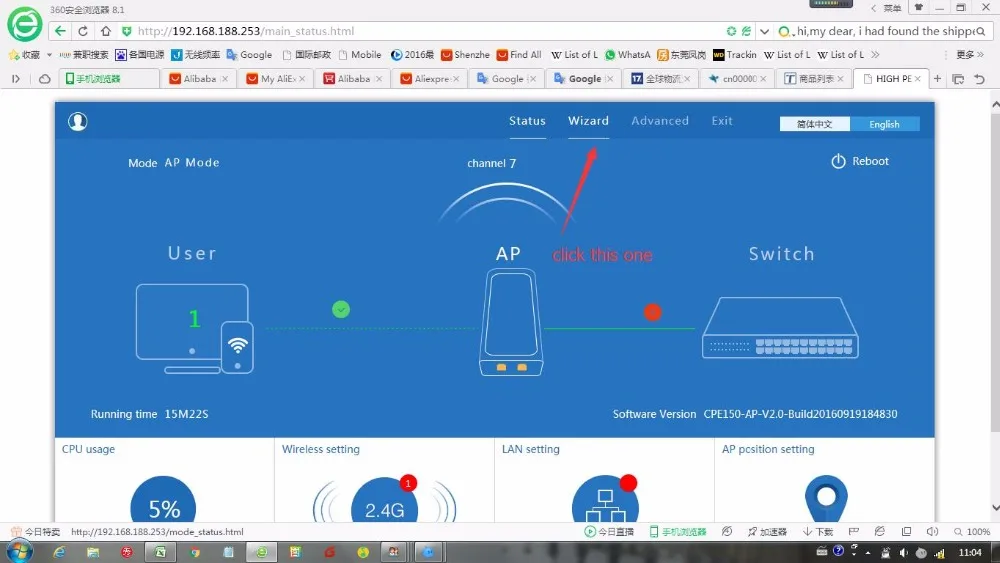The height and width of the screenshot is (563, 1000).
Task: Reload the page with refresh icon
Action: (x=83, y=31)
